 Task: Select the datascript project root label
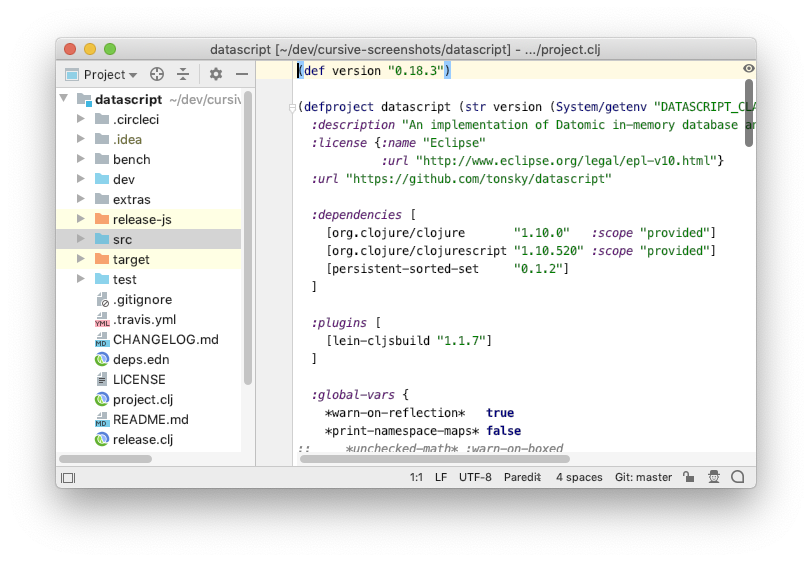128,99
